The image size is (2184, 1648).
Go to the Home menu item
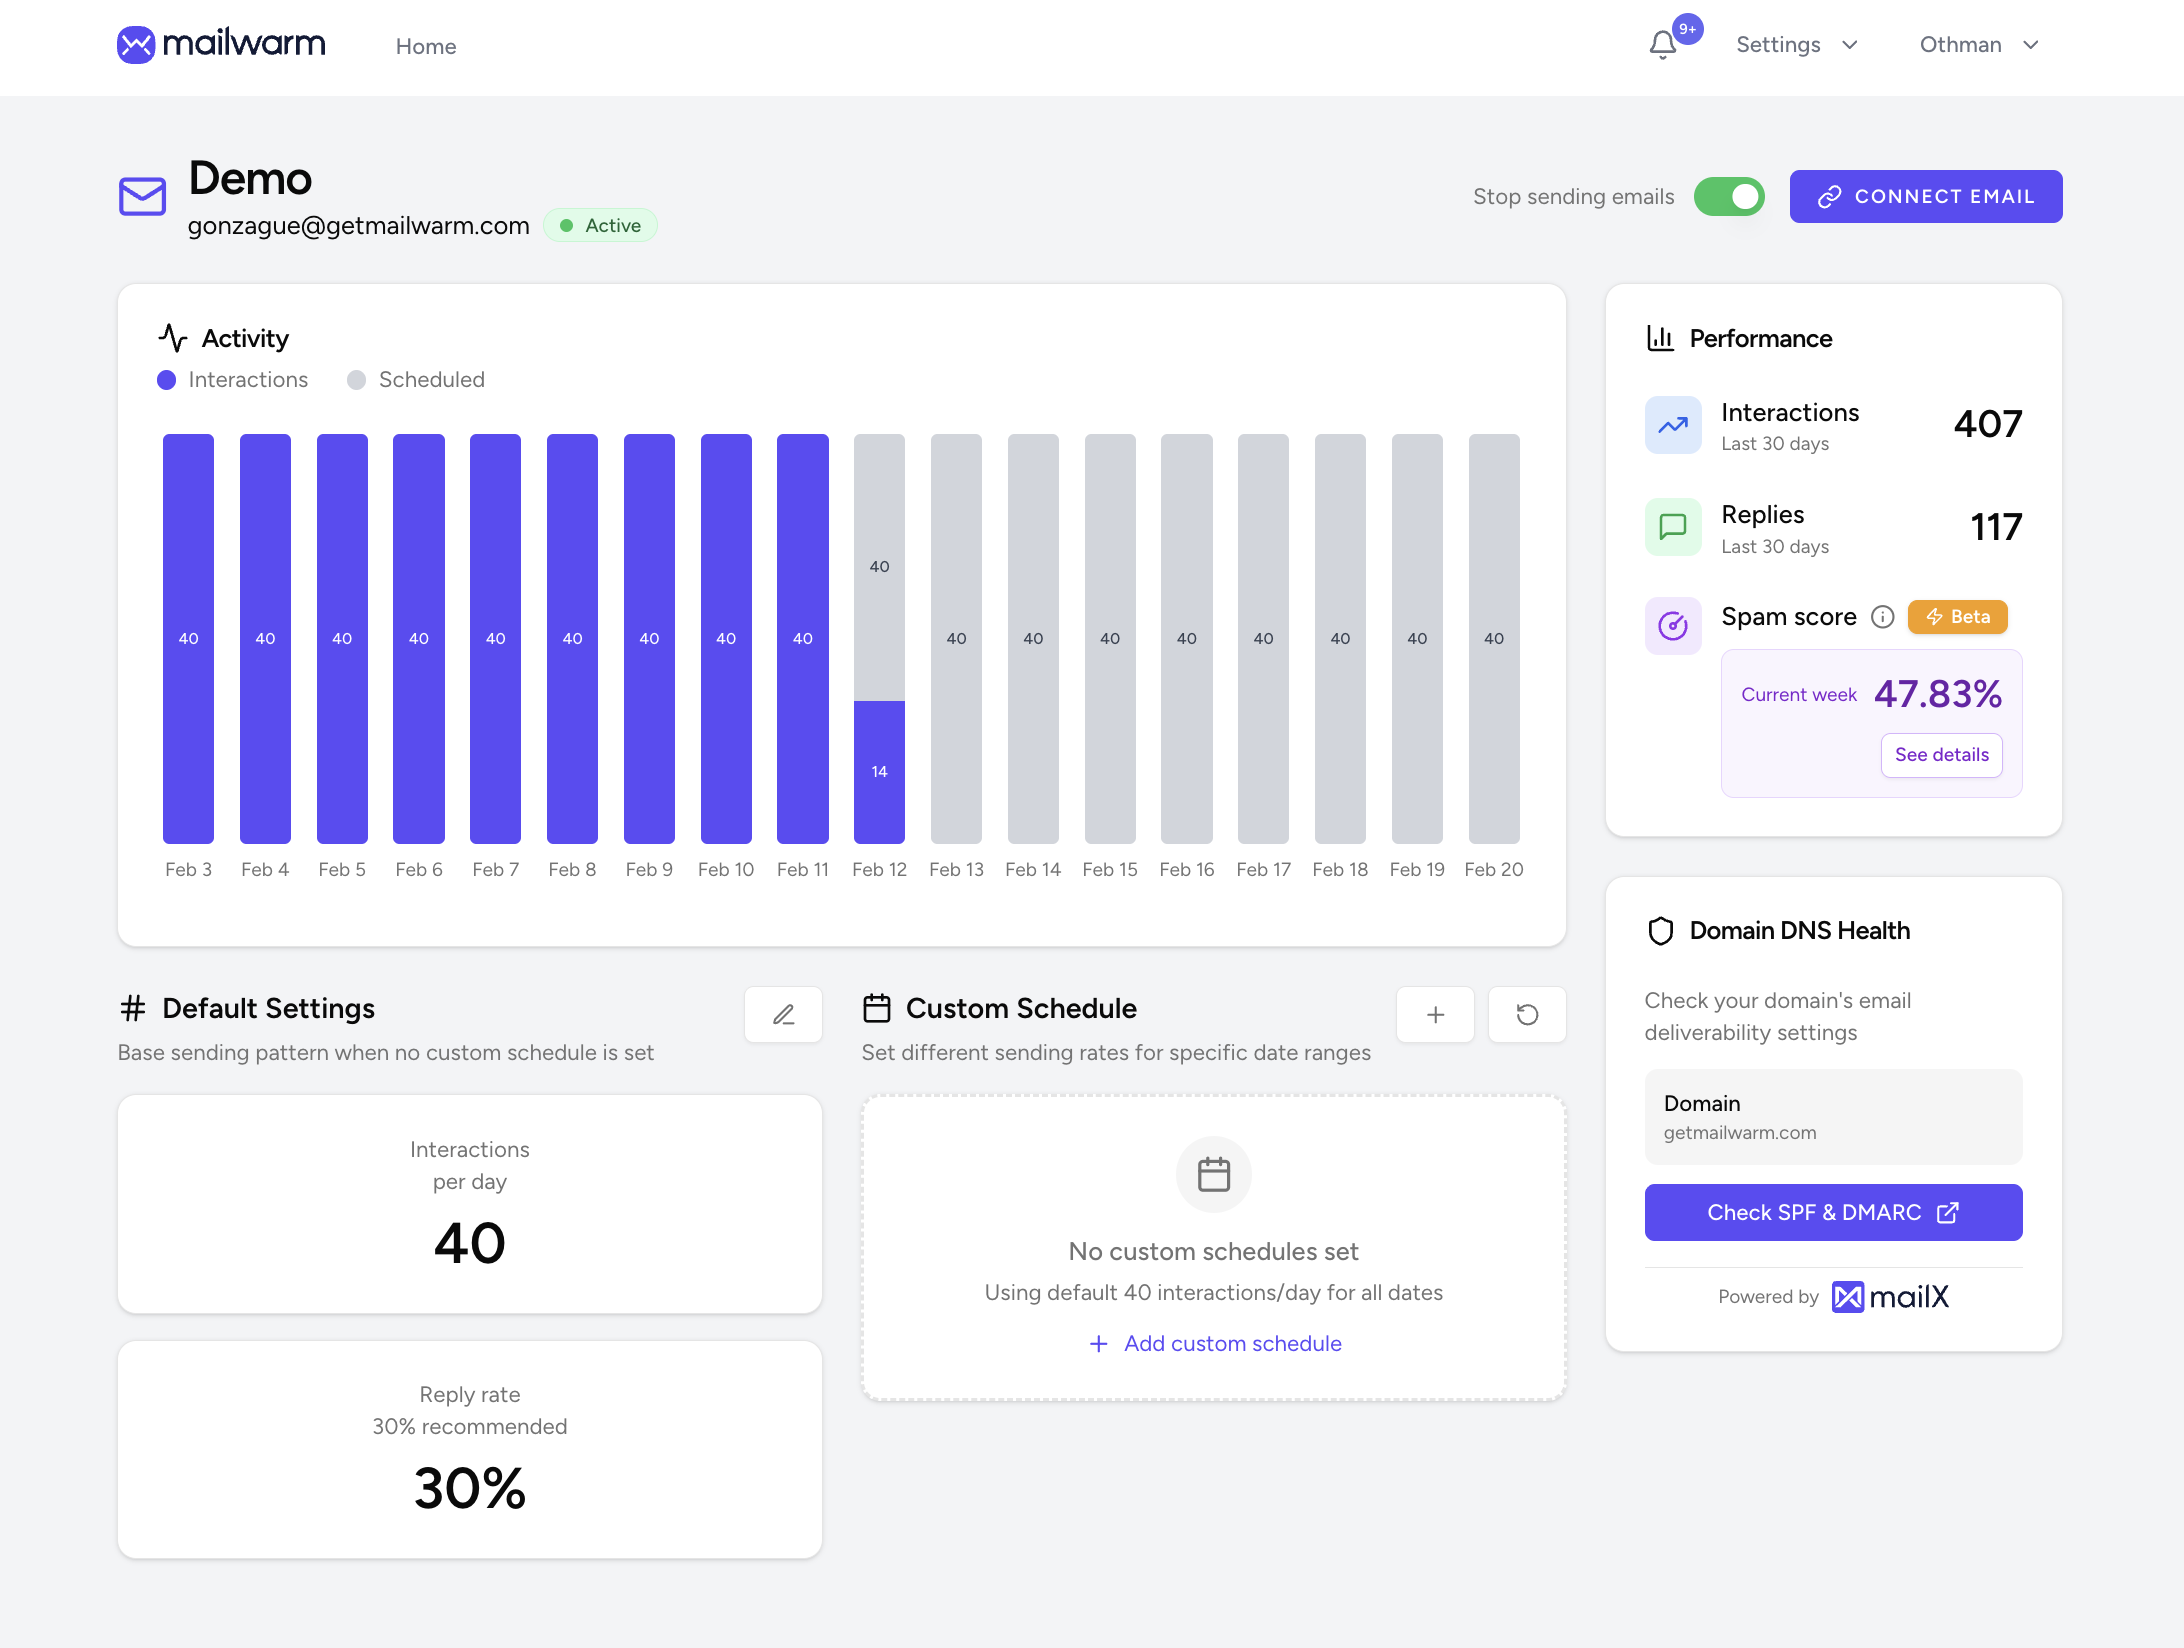426,46
